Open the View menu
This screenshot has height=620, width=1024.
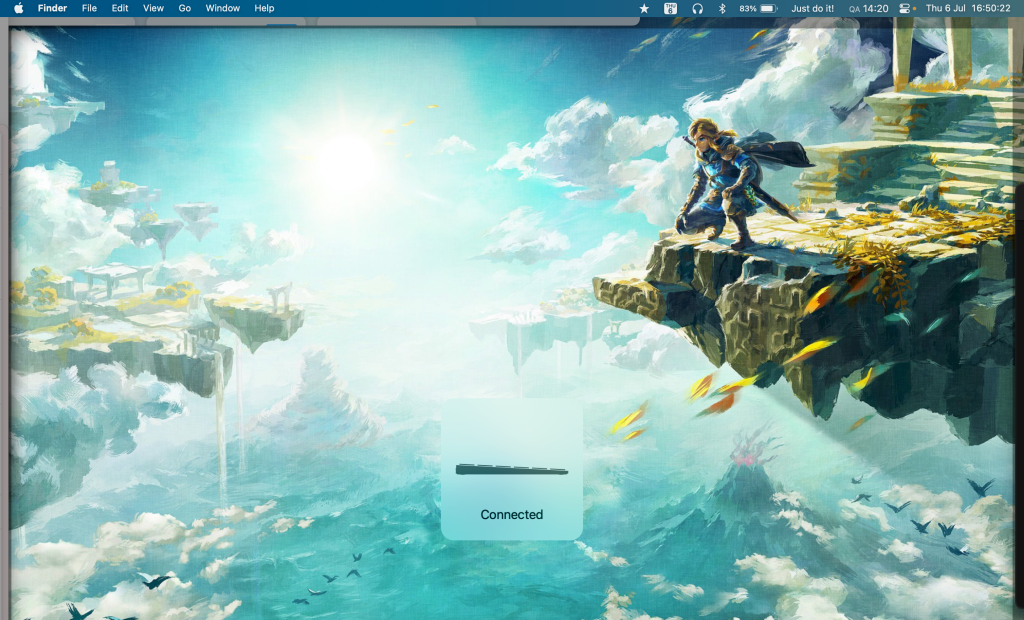(x=153, y=8)
